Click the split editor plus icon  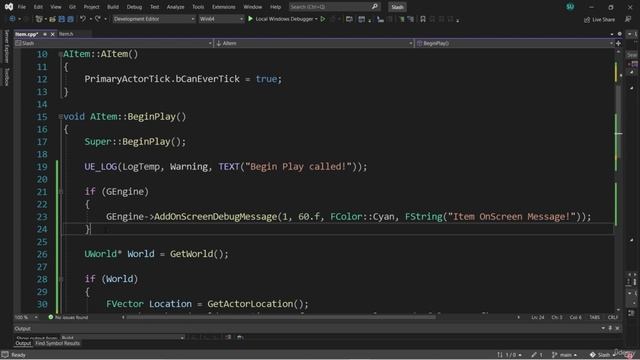pos(618,43)
